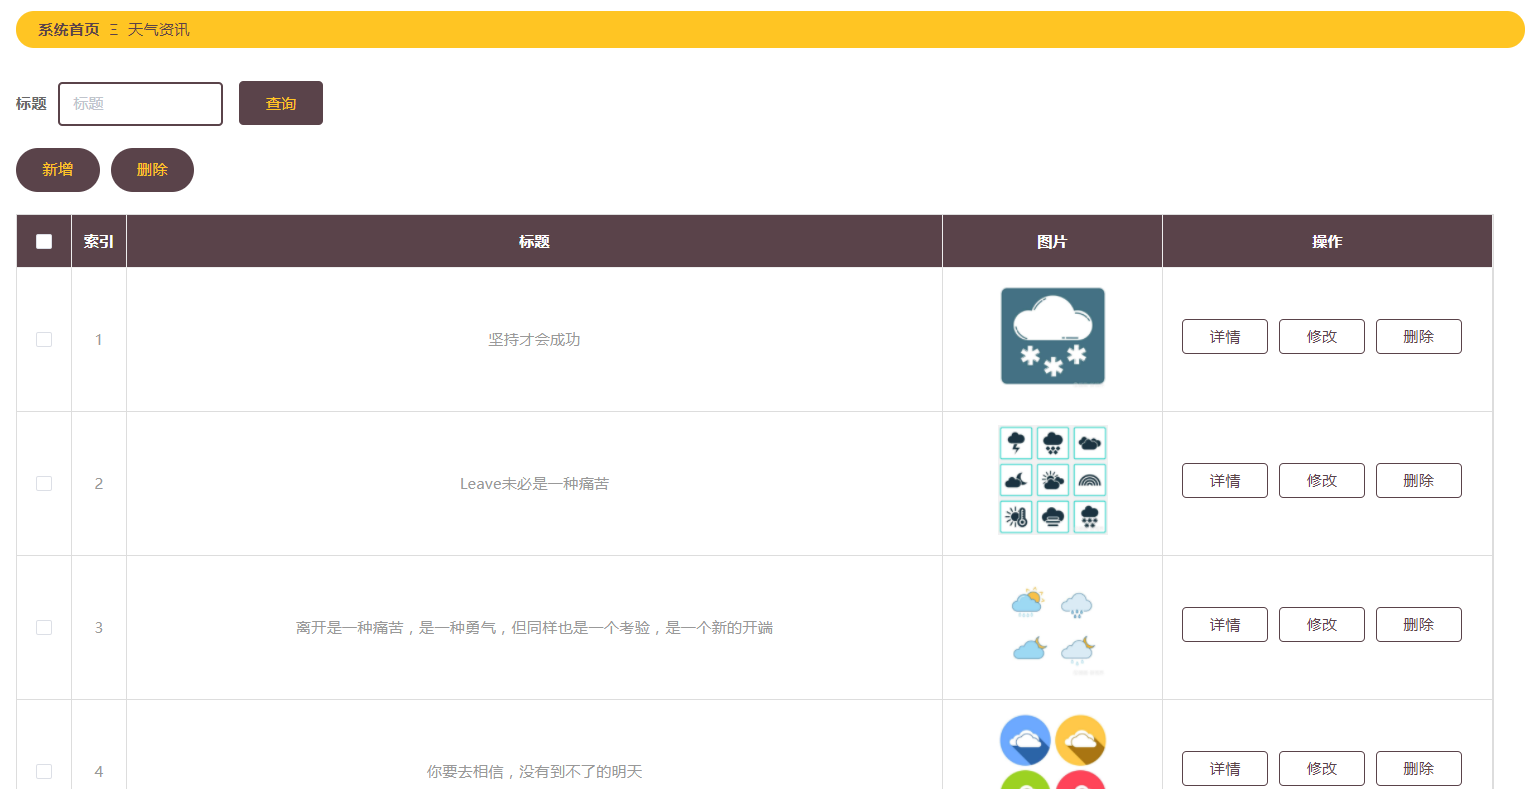Click 删除 in row 3
The width and height of the screenshot is (1526, 789).
pyautogui.click(x=1419, y=625)
